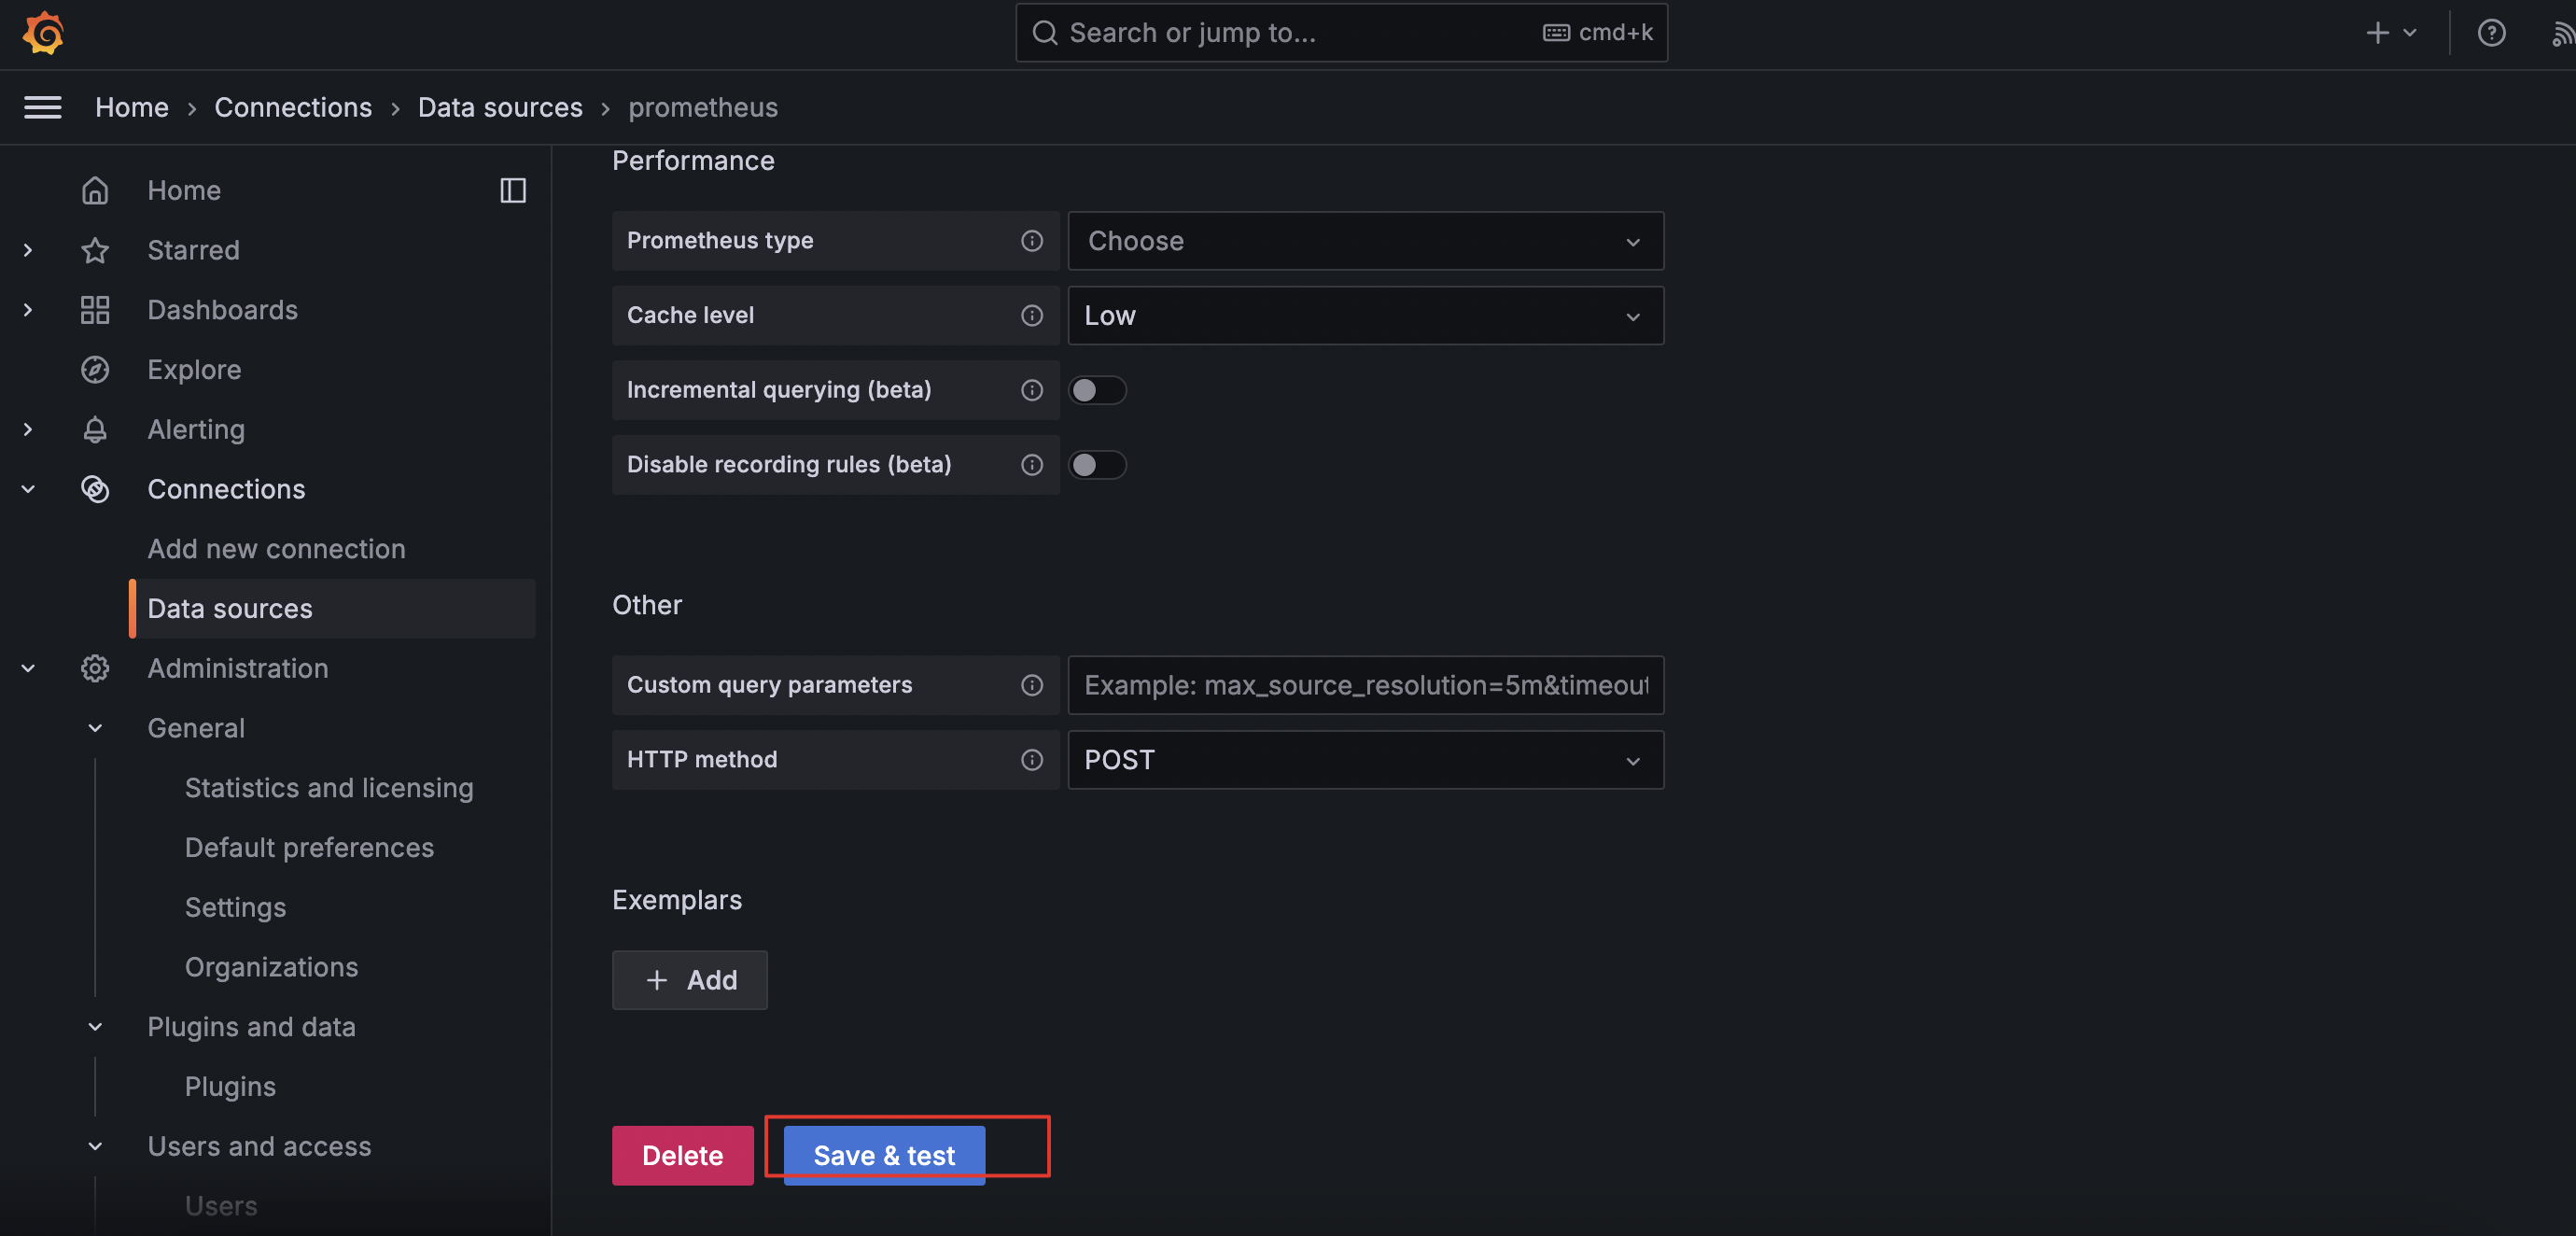The width and height of the screenshot is (2576, 1236).
Task: Open the Prometheus type dropdown
Action: point(1364,241)
